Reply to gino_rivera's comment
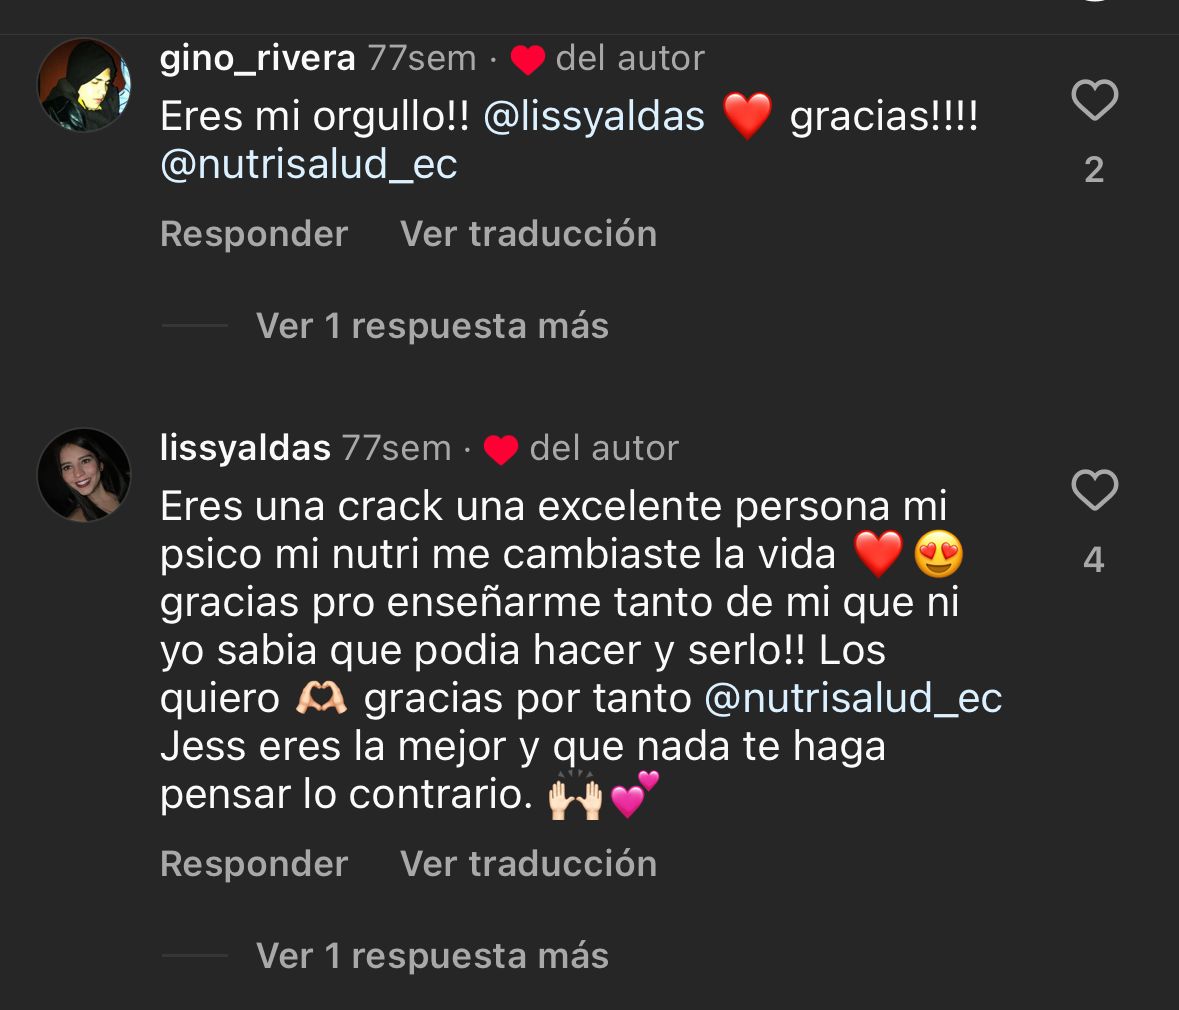This screenshot has height=1010, width=1179. (x=254, y=234)
